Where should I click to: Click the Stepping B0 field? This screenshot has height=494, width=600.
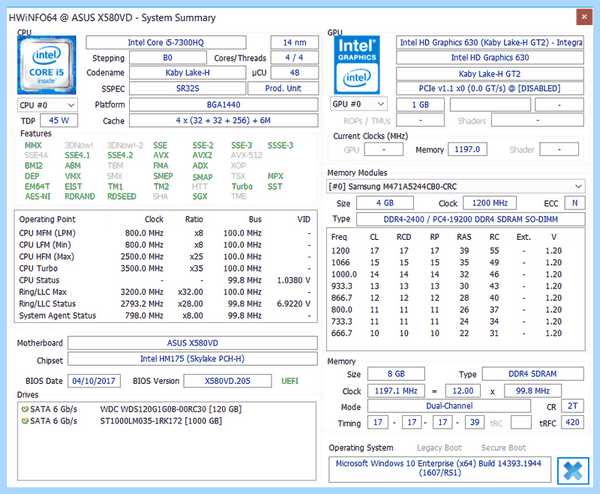(168, 58)
